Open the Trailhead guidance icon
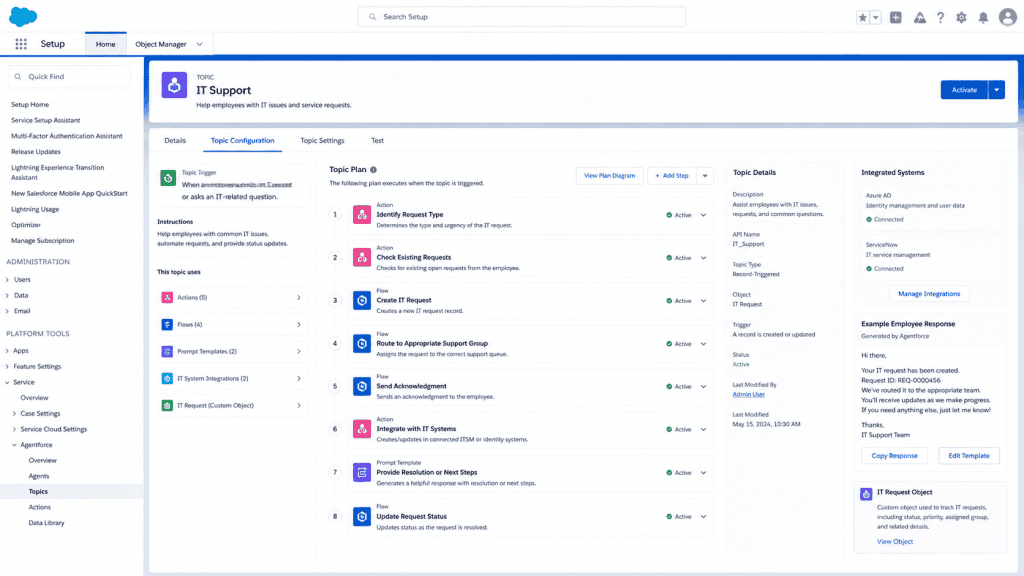This screenshot has width=1024, height=576. 920,18
